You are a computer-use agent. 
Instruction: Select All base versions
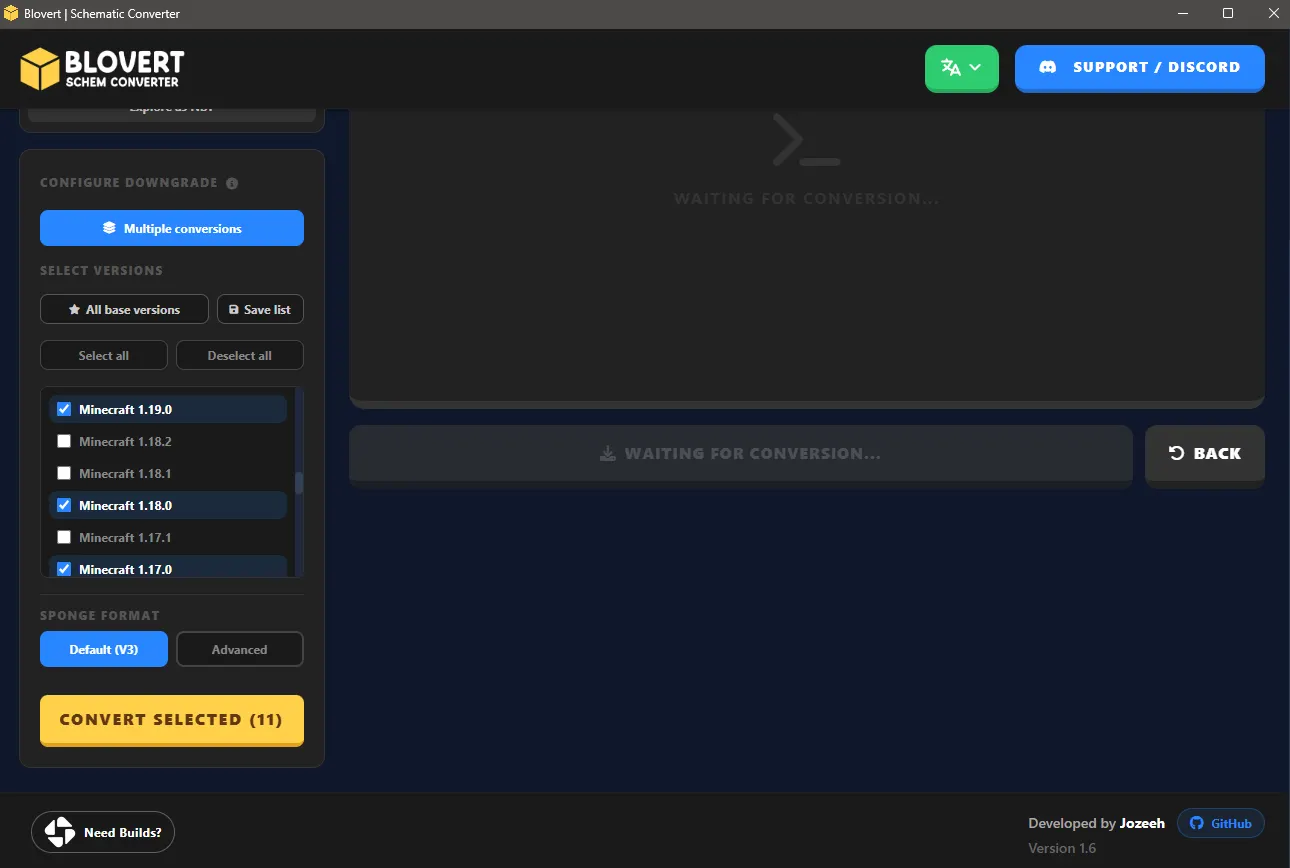pyautogui.click(x=124, y=309)
